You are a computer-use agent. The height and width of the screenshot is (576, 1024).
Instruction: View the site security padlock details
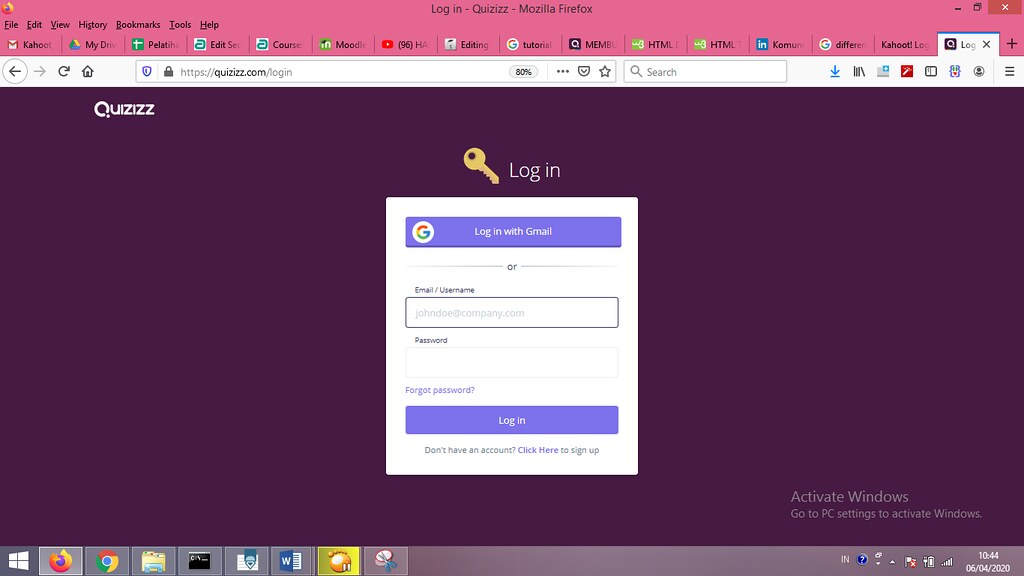coord(168,72)
